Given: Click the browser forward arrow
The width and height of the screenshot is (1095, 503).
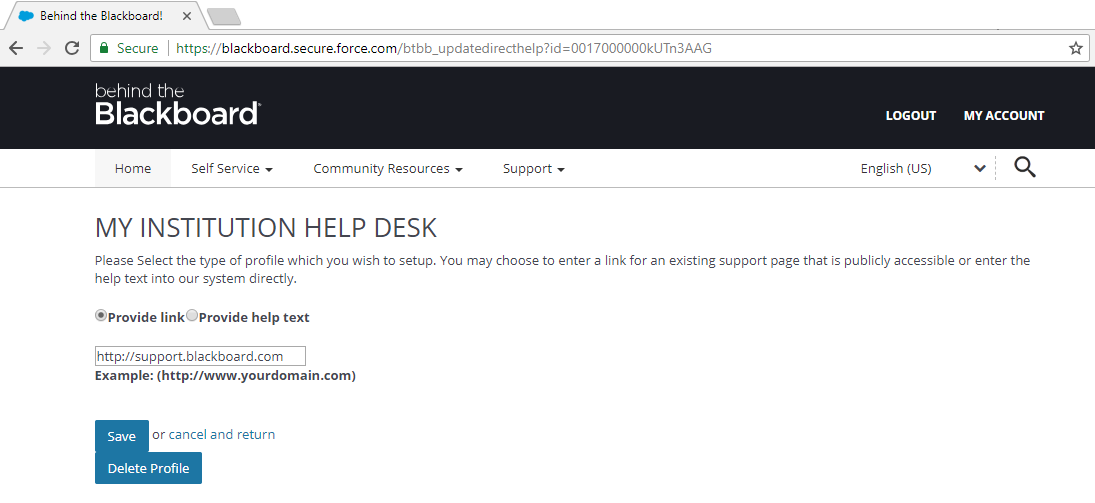Looking at the screenshot, I should tap(43, 48).
